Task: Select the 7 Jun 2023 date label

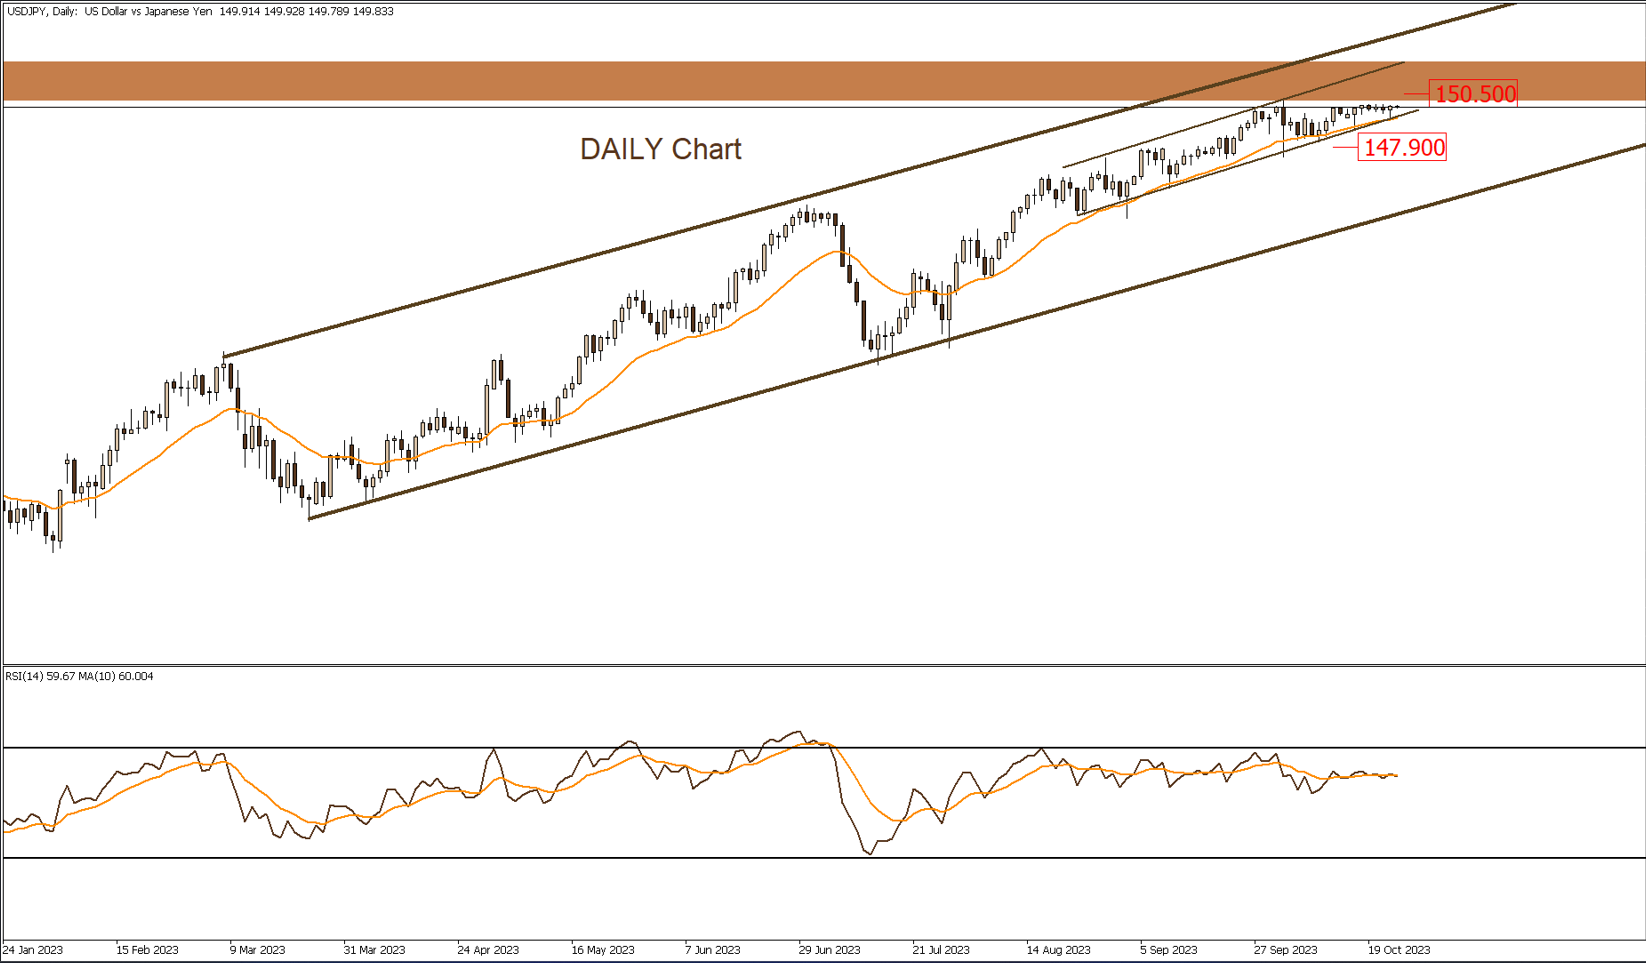Action: pyautogui.click(x=713, y=950)
